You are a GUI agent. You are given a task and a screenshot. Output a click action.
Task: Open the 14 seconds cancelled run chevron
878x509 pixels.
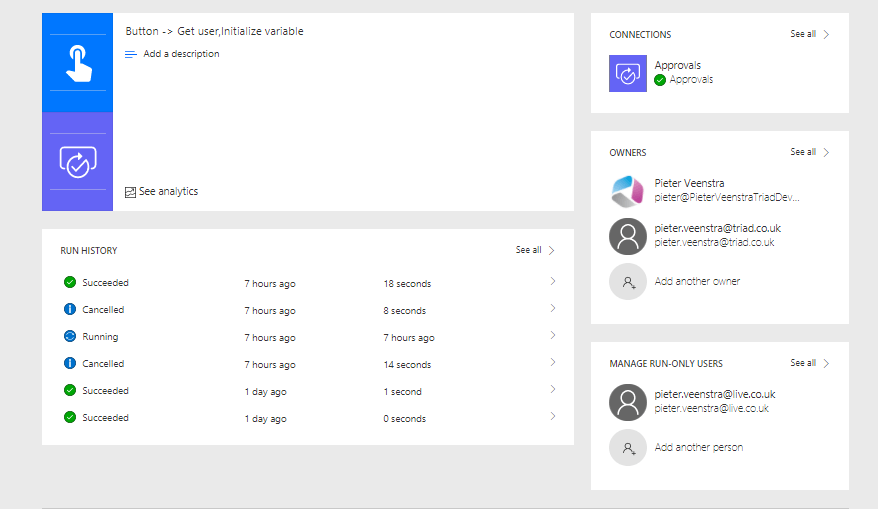(553, 362)
